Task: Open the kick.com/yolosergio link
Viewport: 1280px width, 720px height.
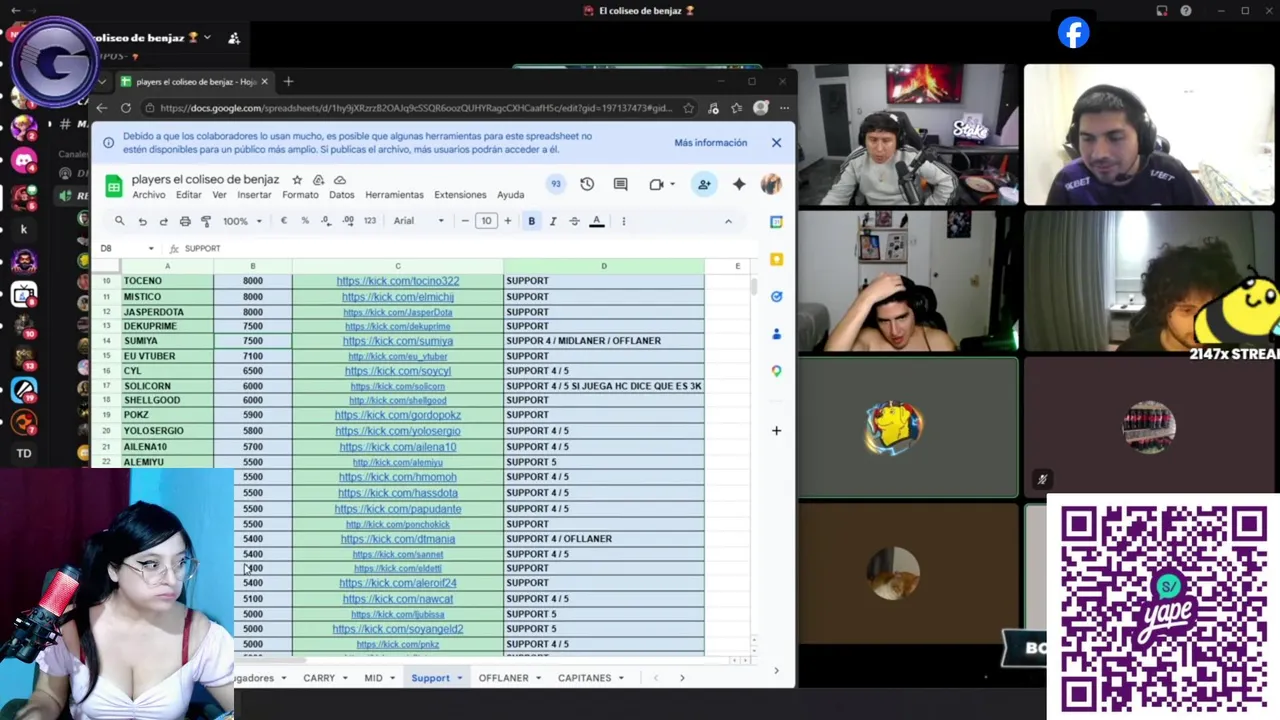Action: 398,431
